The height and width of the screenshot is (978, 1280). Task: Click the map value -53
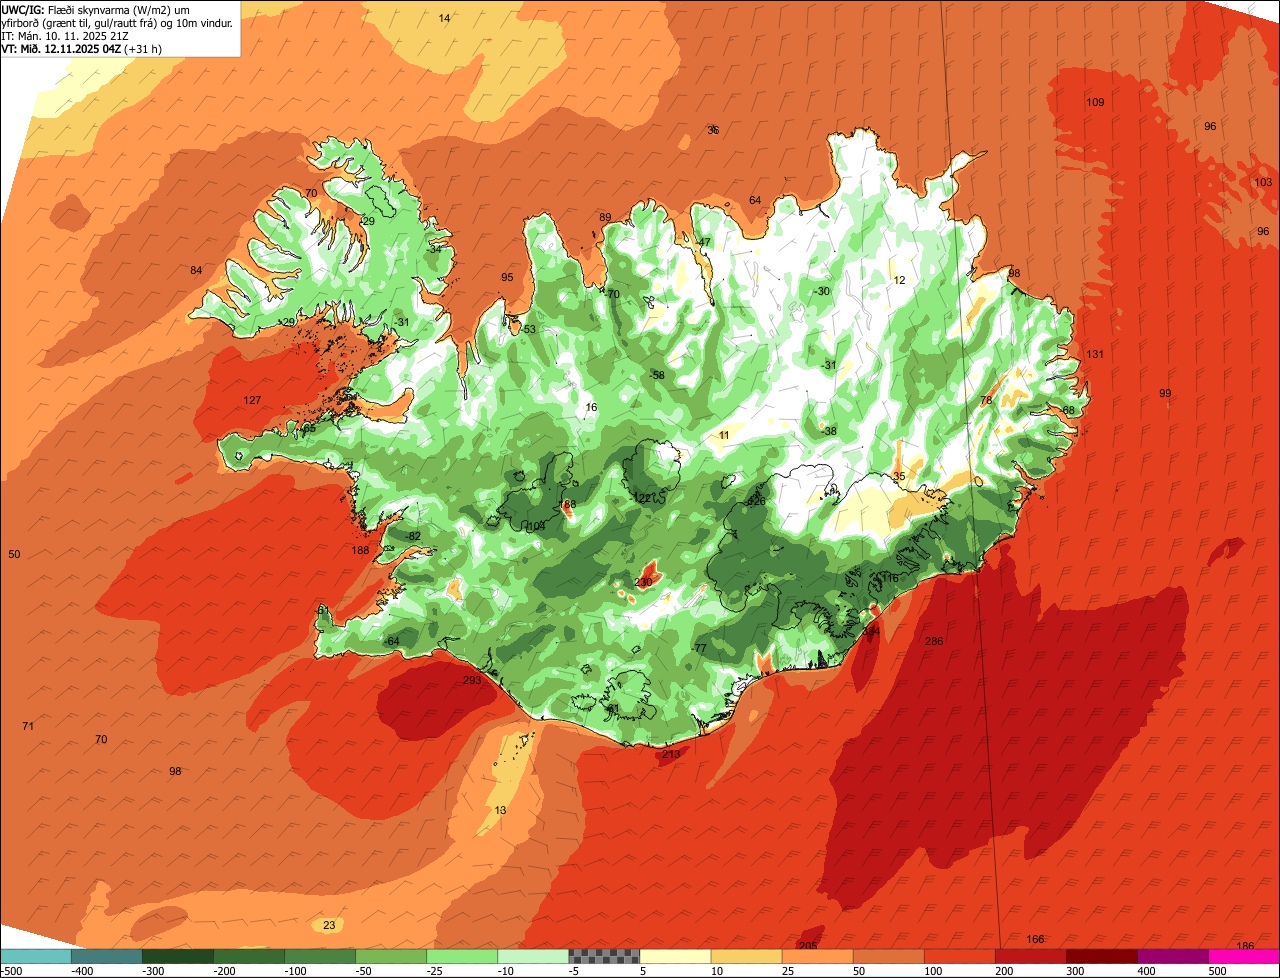(528, 329)
